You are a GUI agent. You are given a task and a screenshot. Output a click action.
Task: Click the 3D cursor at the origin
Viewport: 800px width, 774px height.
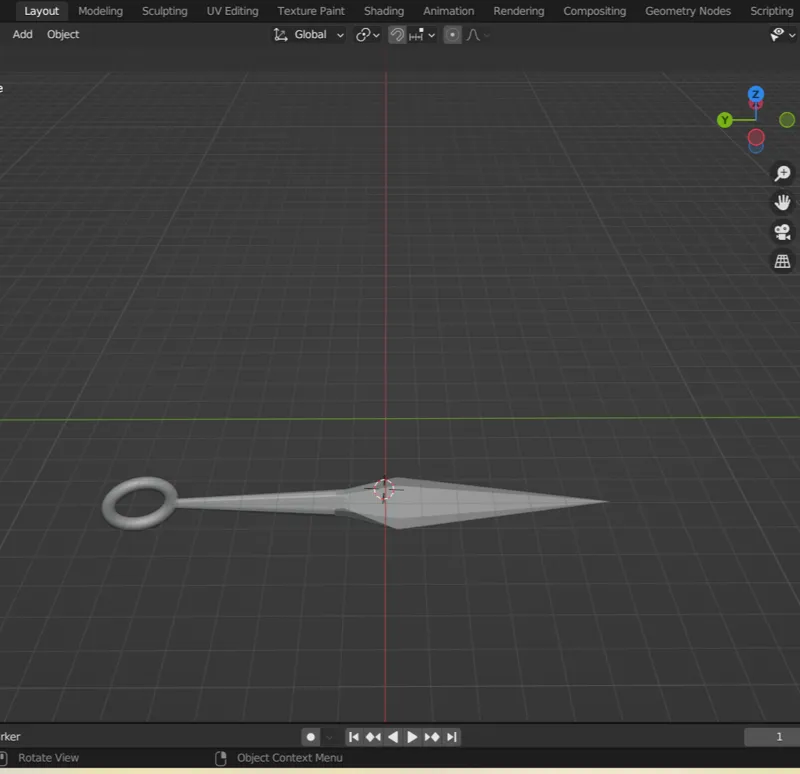pos(384,490)
